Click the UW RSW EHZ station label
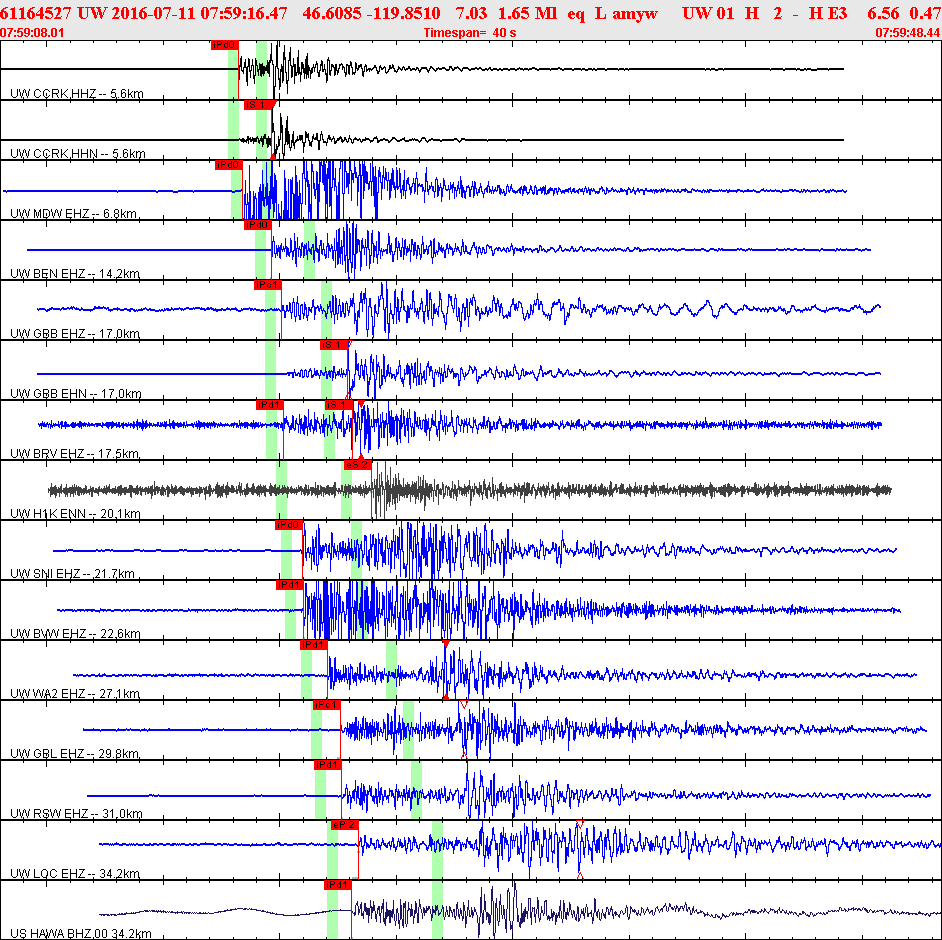This screenshot has height=940, width=942. [76, 814]
